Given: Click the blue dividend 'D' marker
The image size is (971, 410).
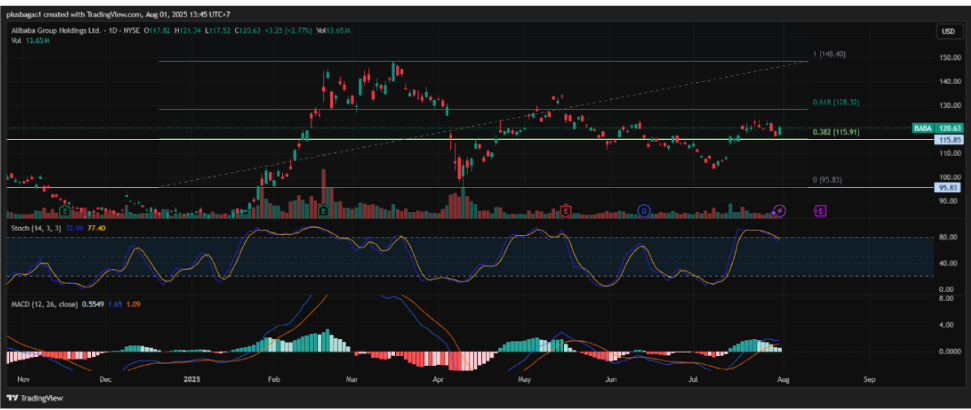Looking at the screenshot, I should pyautogui.click(x=643, y=211).
